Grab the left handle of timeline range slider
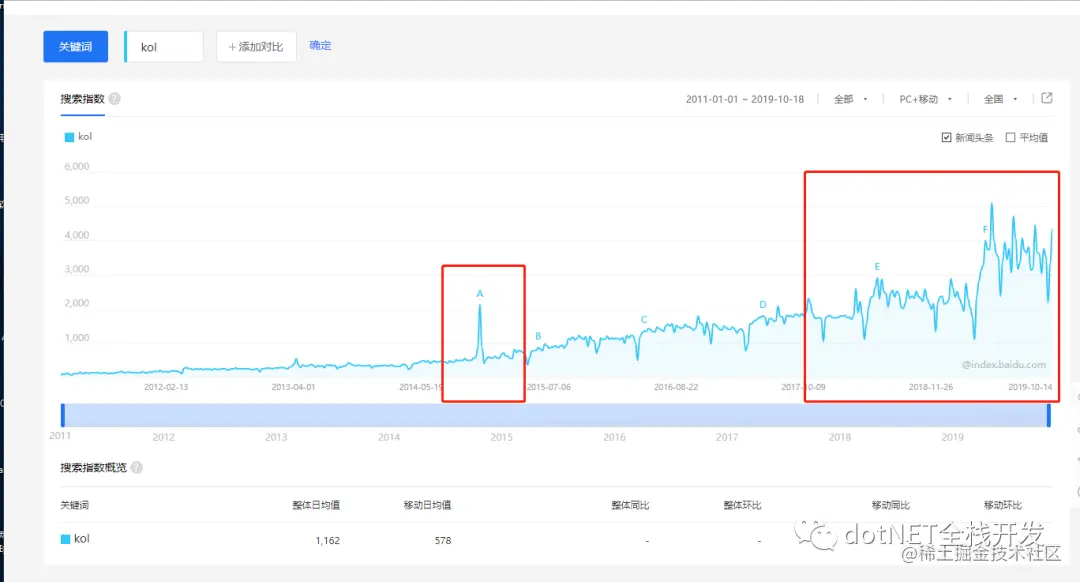 63,415
